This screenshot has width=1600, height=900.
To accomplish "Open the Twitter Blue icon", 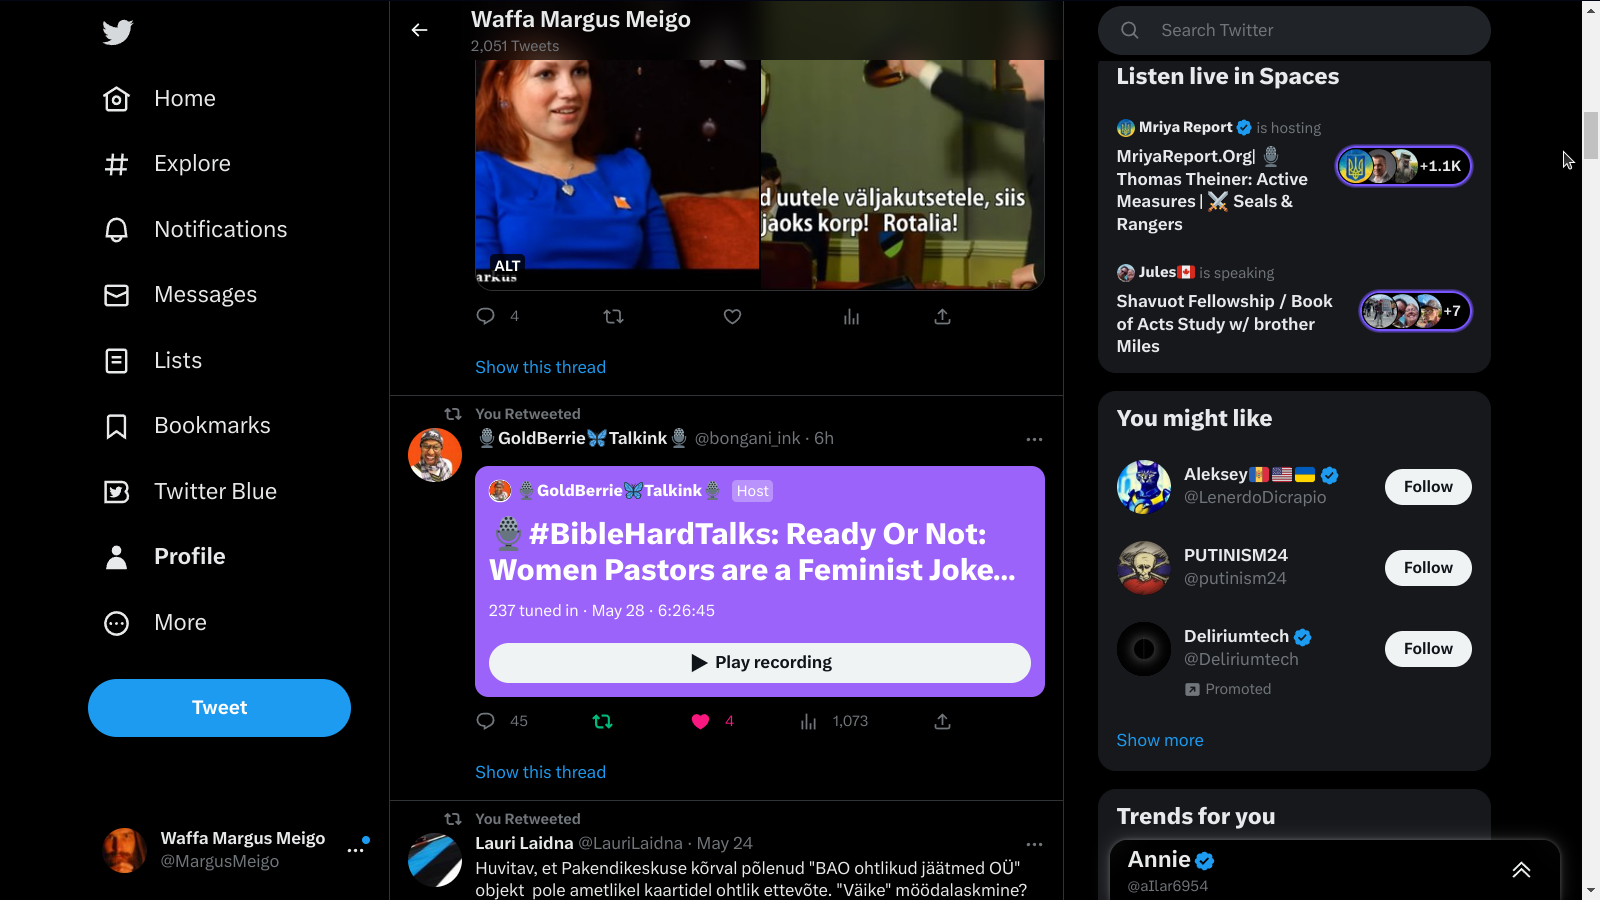I will click(x=117, y=492).
